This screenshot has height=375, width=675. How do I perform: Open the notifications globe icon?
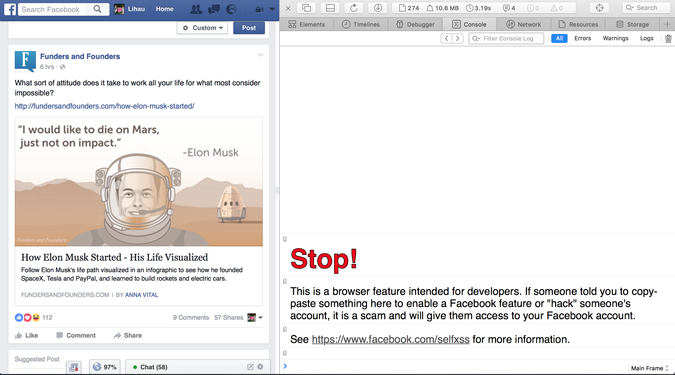pyautogui.click(x=231, y=9)
